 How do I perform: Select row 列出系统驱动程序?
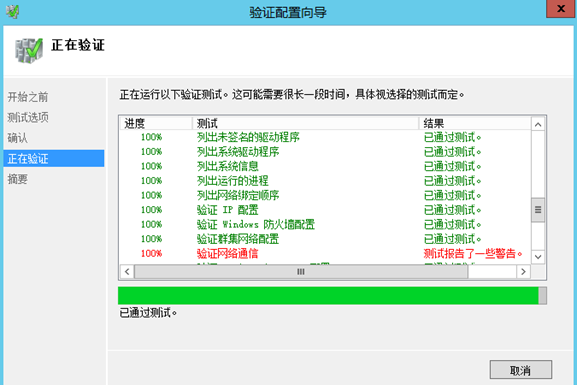click(x=325, y=152)
